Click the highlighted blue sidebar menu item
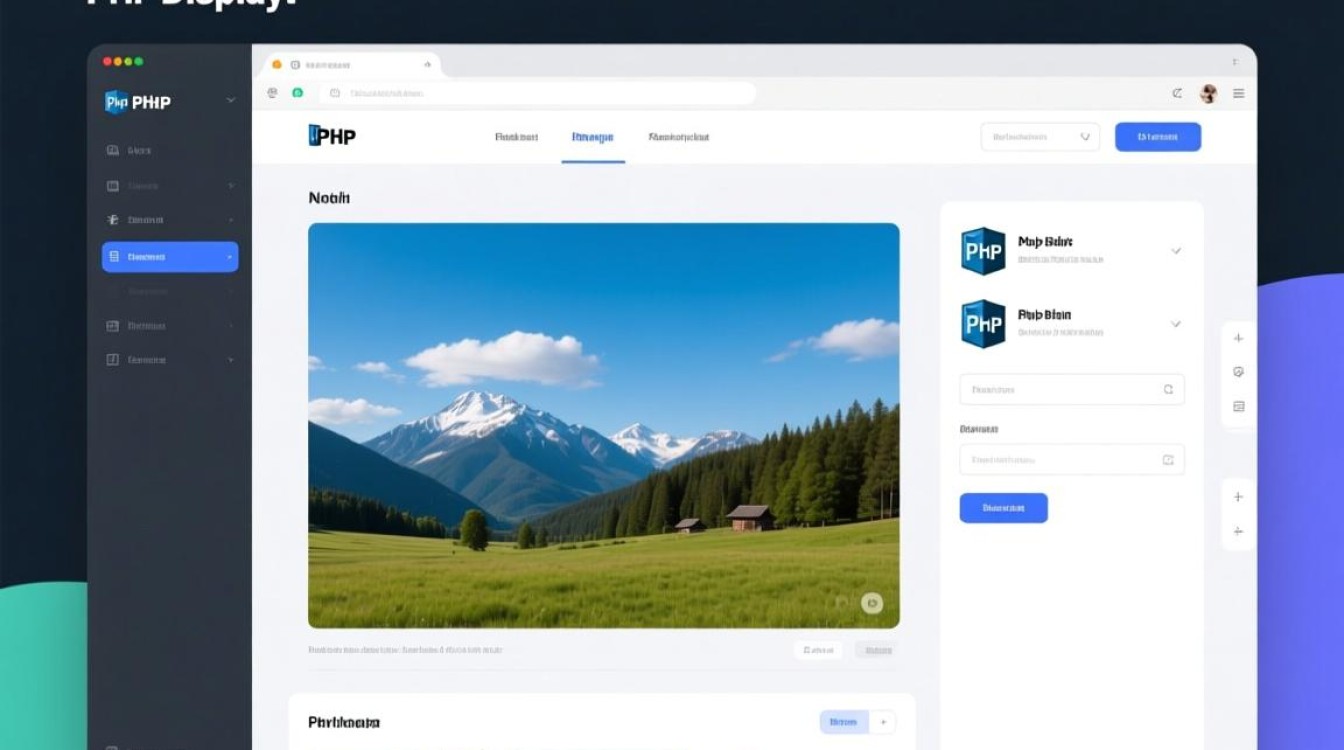 coord(170,257)
